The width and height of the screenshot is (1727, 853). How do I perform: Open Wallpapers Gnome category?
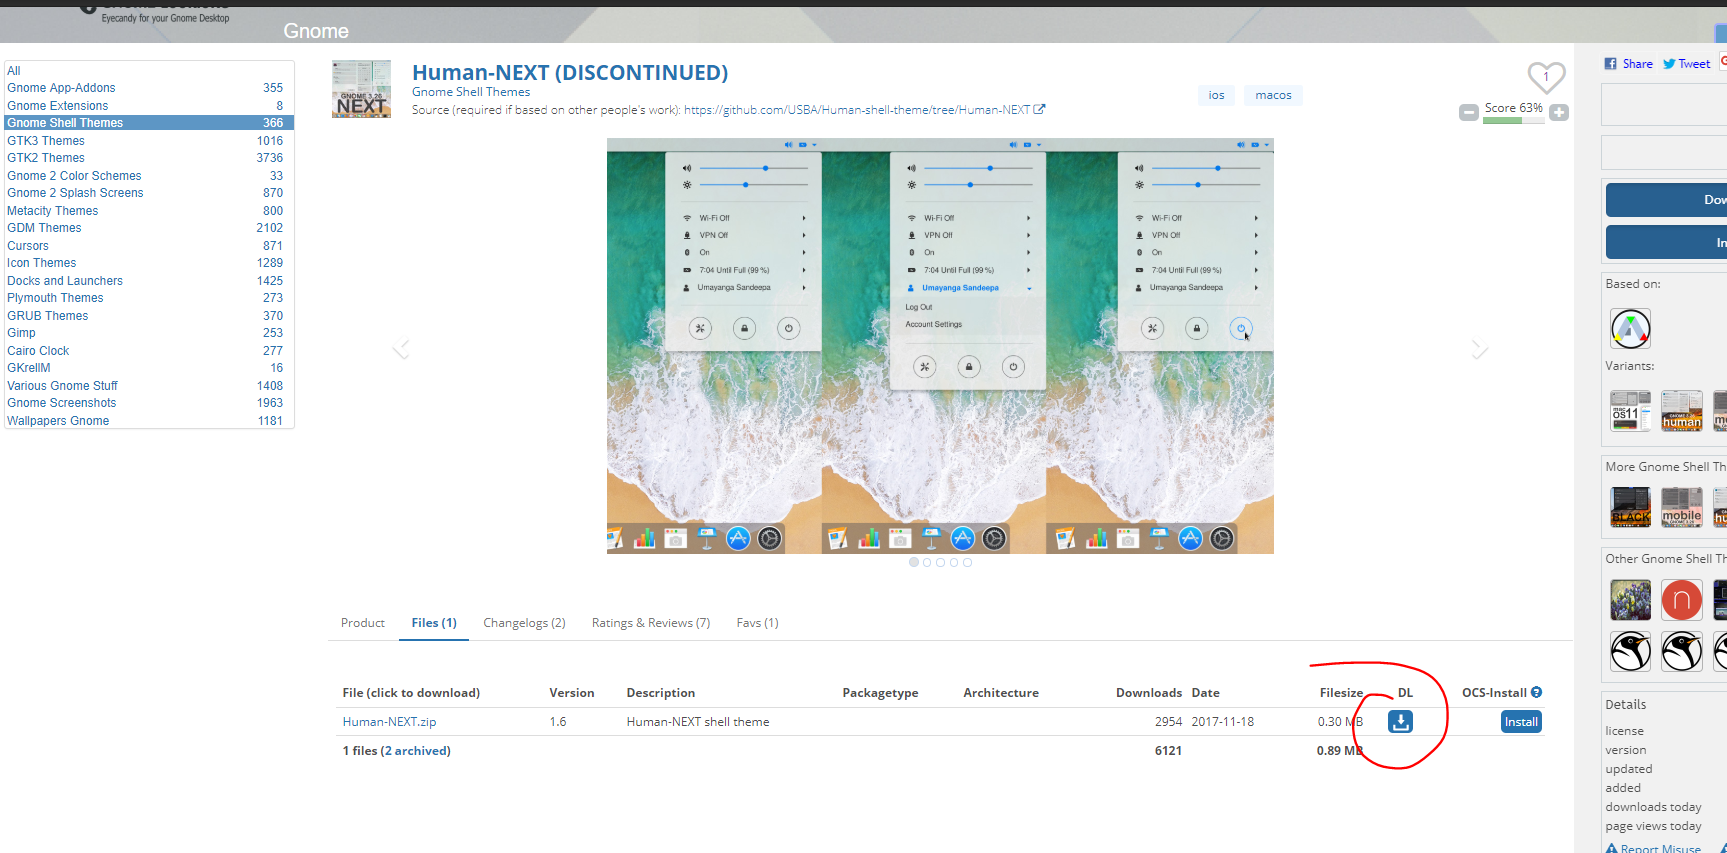click(58, 421)
